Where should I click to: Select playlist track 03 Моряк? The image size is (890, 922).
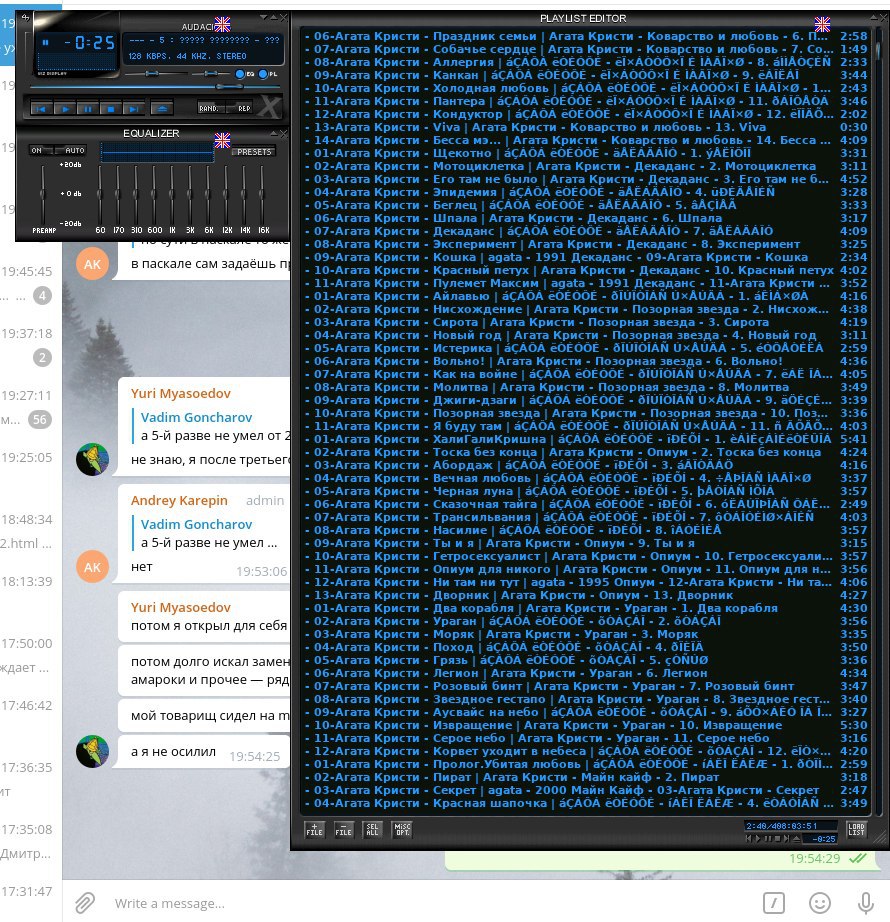(x=585, y=634)
